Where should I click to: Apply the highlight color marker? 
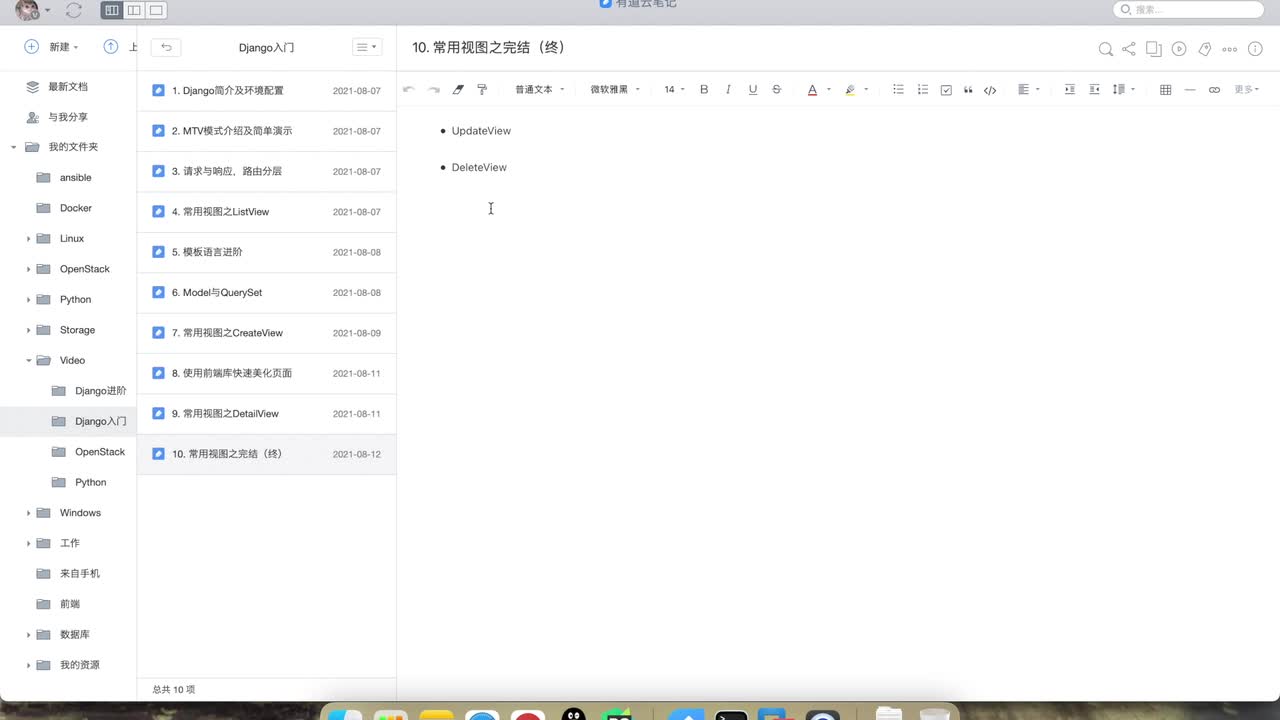[850, 89]
